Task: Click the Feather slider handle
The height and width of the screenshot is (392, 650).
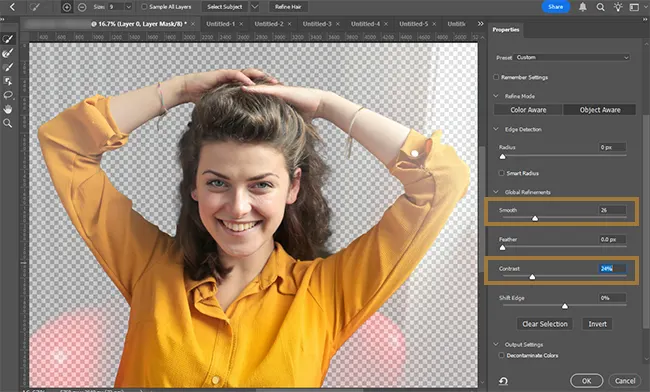Action: pyautogui.click(x=502, y=248)
